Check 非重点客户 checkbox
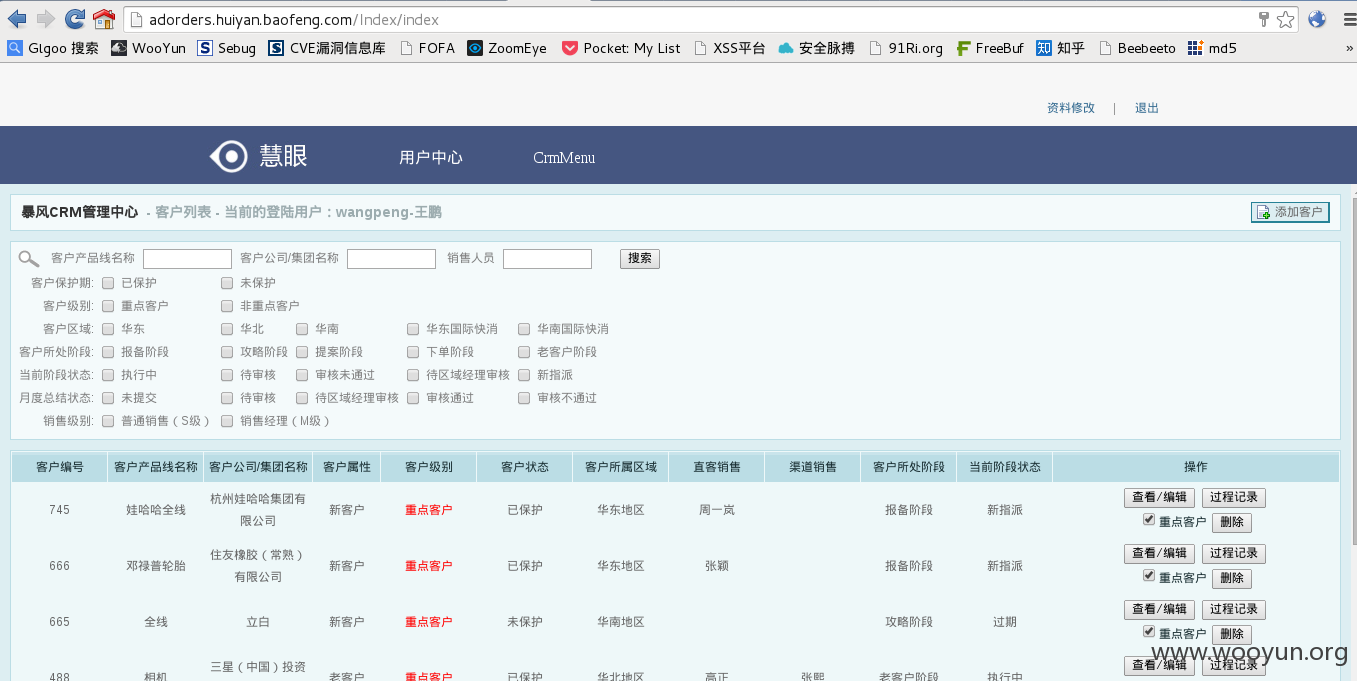The width and height of the screenshot is (1357, 681). 227,306
